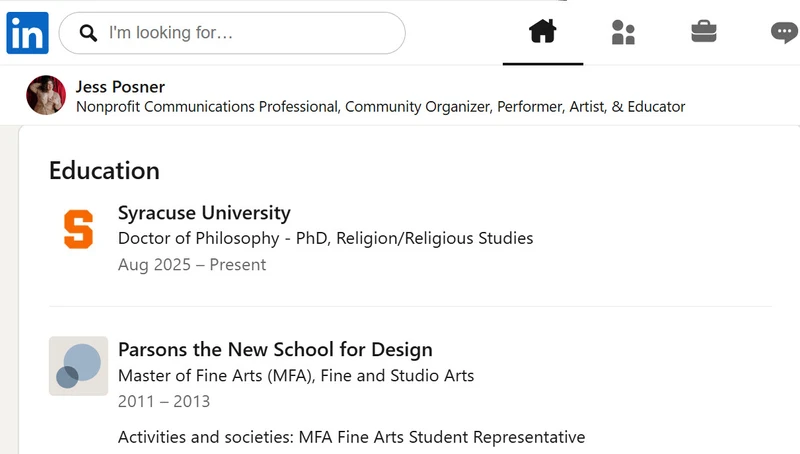Select the Activities and societies text line
The width and height of the screenshot is (800, 454).
(352, 437)
